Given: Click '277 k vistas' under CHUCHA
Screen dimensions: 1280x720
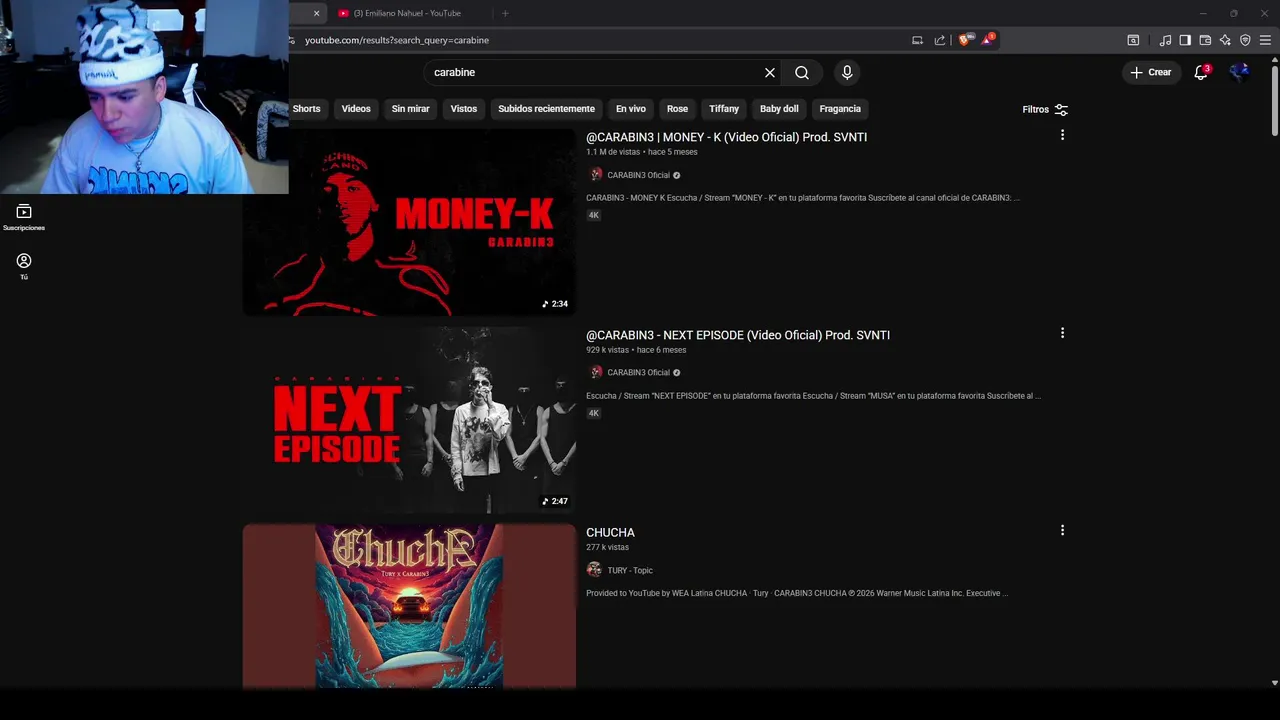Looking at the screenshot, I should (608, 547).
